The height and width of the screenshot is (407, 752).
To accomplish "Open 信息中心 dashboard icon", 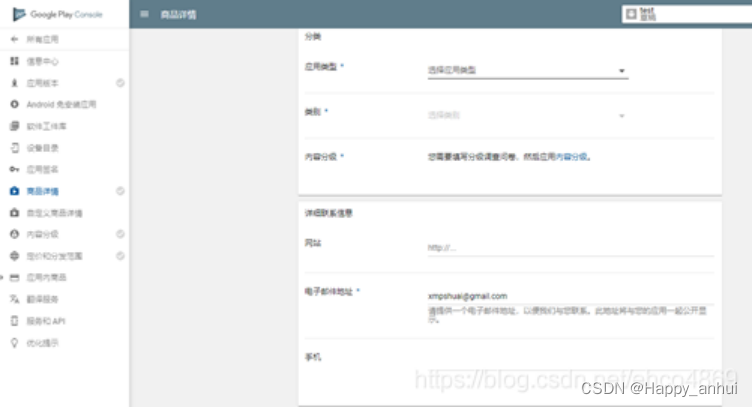I will (14, 61).
